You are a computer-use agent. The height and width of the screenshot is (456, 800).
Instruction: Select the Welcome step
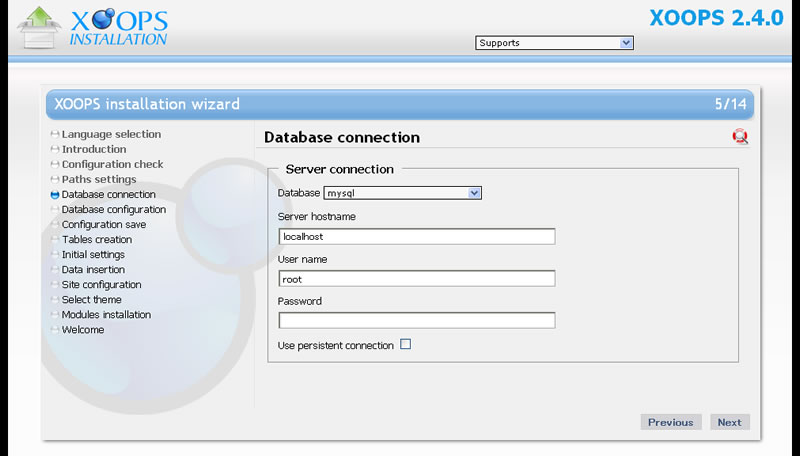pos(83,330)
